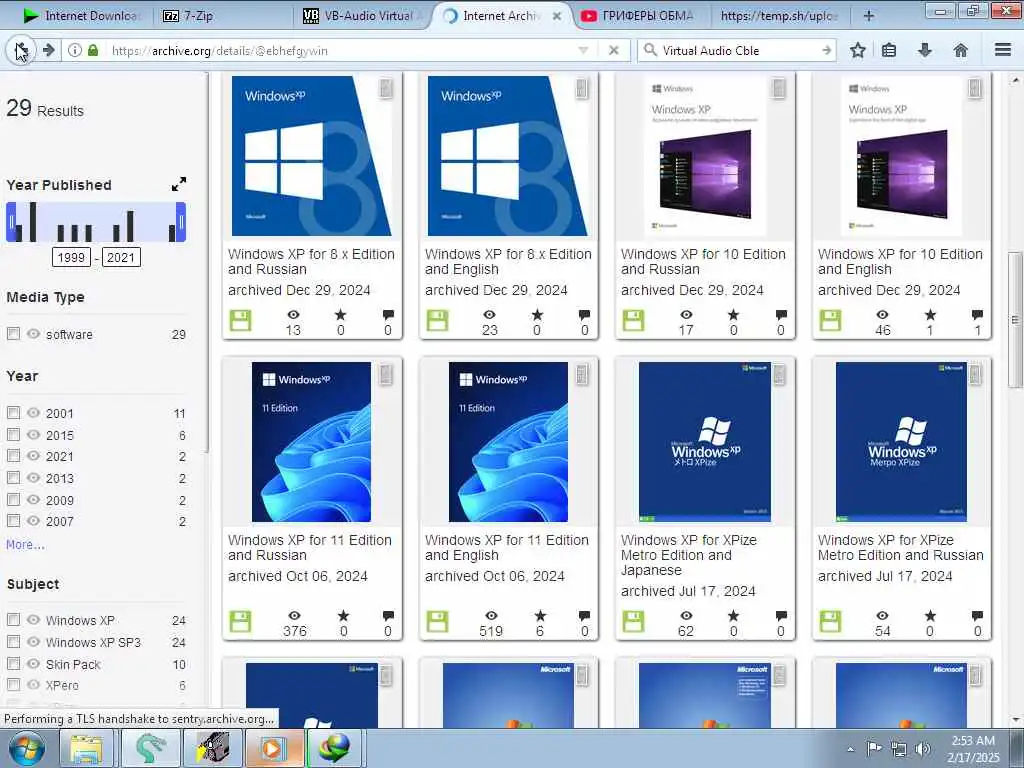Image resolution: width=1024 pixels, height=768 pixels.
Task: Show bookmarks list icon
Action: [889, 50]
